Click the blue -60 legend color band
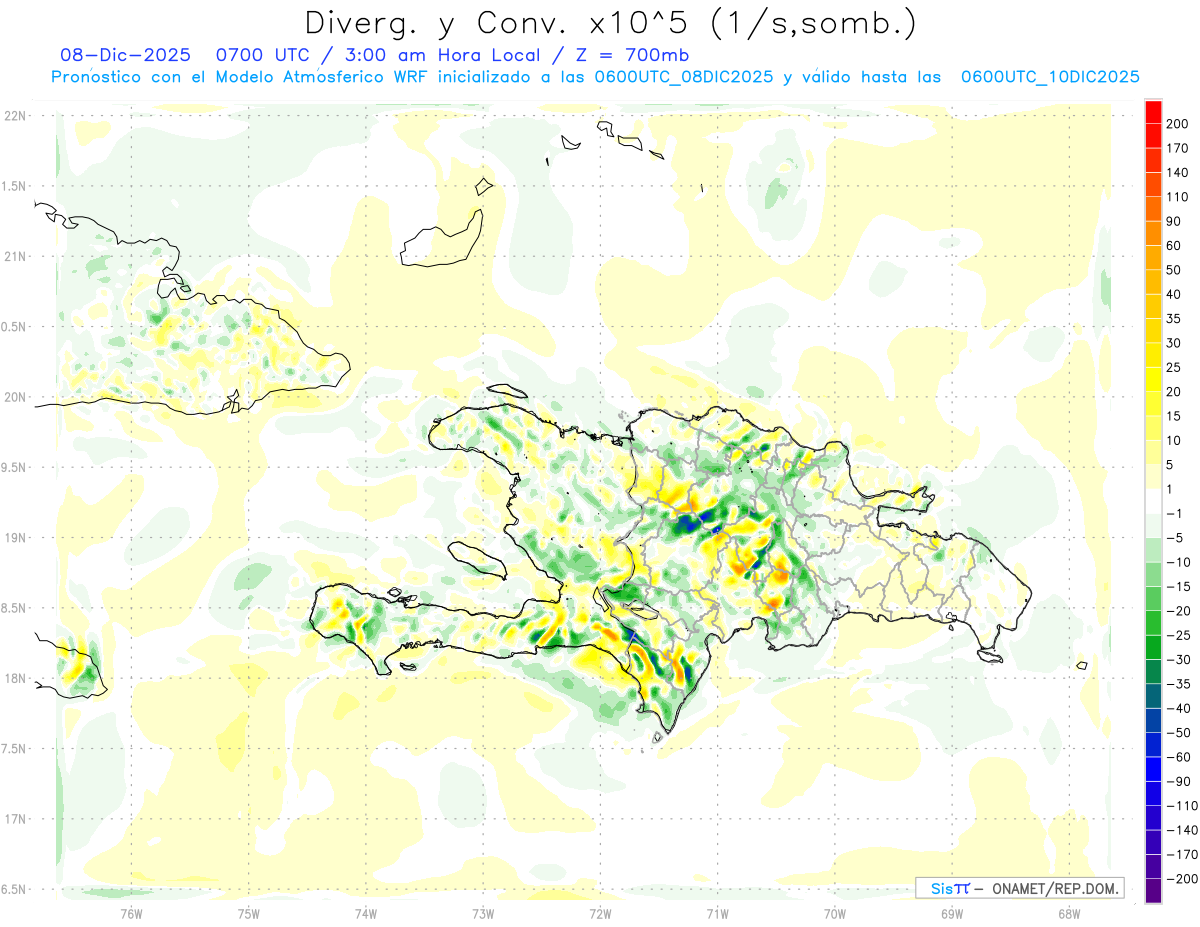1200x927 pixels. pos(1153,768)
